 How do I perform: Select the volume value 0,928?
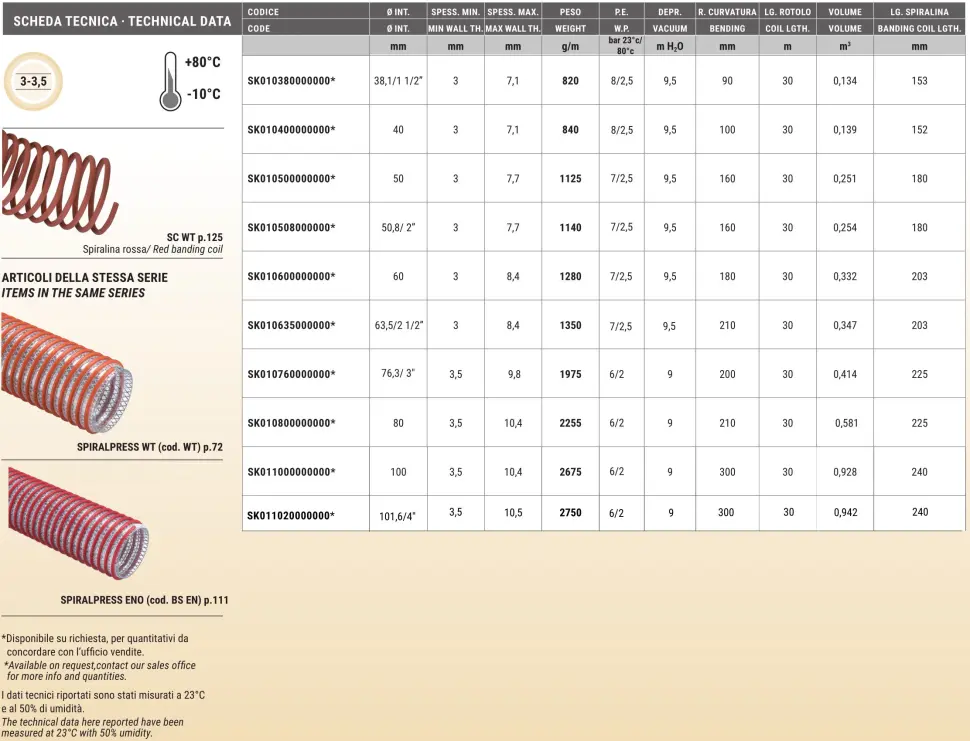(x=845, y=472)
